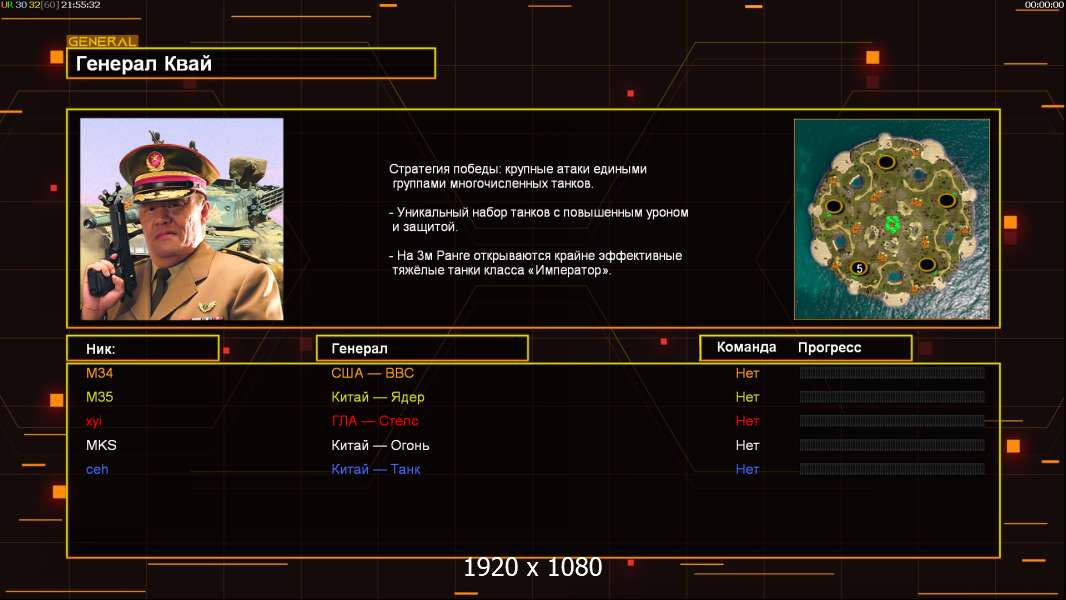This screenshot has height=600, width=1066.
Task: Select player name M34
Action: [x=99, y=373]
